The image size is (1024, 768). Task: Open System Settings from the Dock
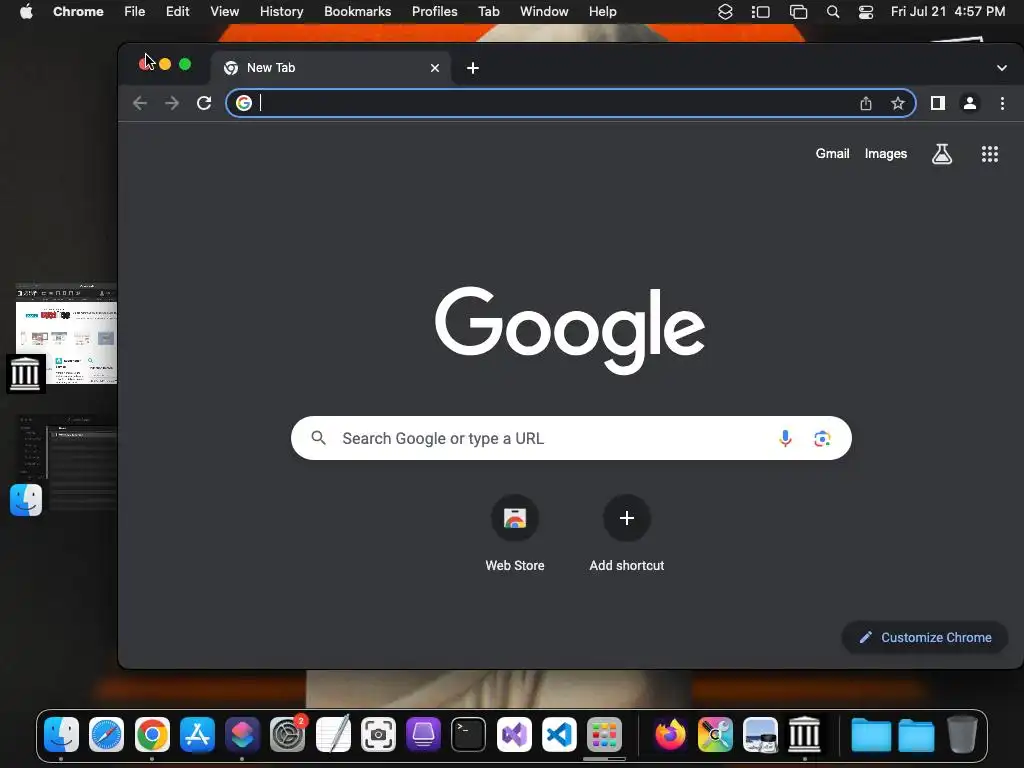tap(287, 735)
